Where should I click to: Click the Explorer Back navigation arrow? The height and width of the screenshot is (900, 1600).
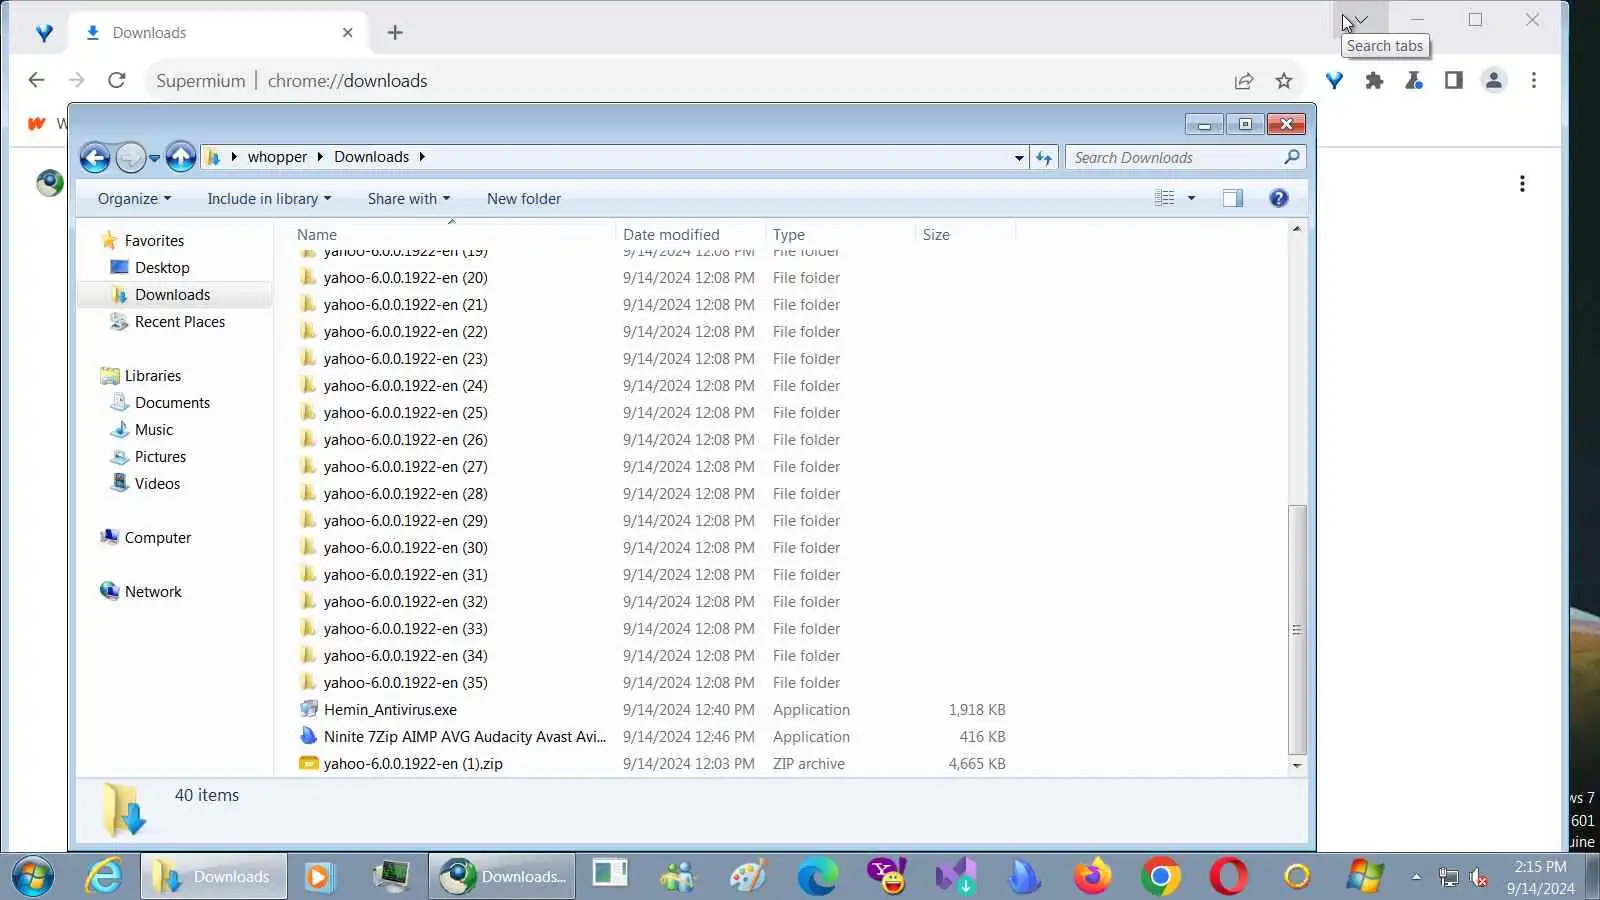pos(95,157)
